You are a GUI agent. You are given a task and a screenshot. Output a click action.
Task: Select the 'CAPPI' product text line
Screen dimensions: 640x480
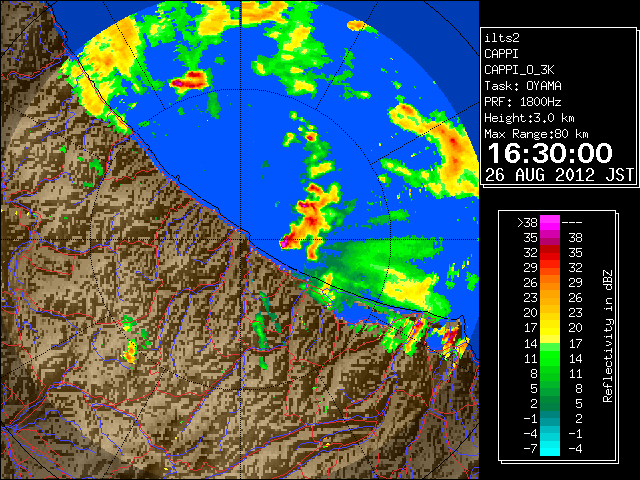pyautogui.click(x=501, y=54)
